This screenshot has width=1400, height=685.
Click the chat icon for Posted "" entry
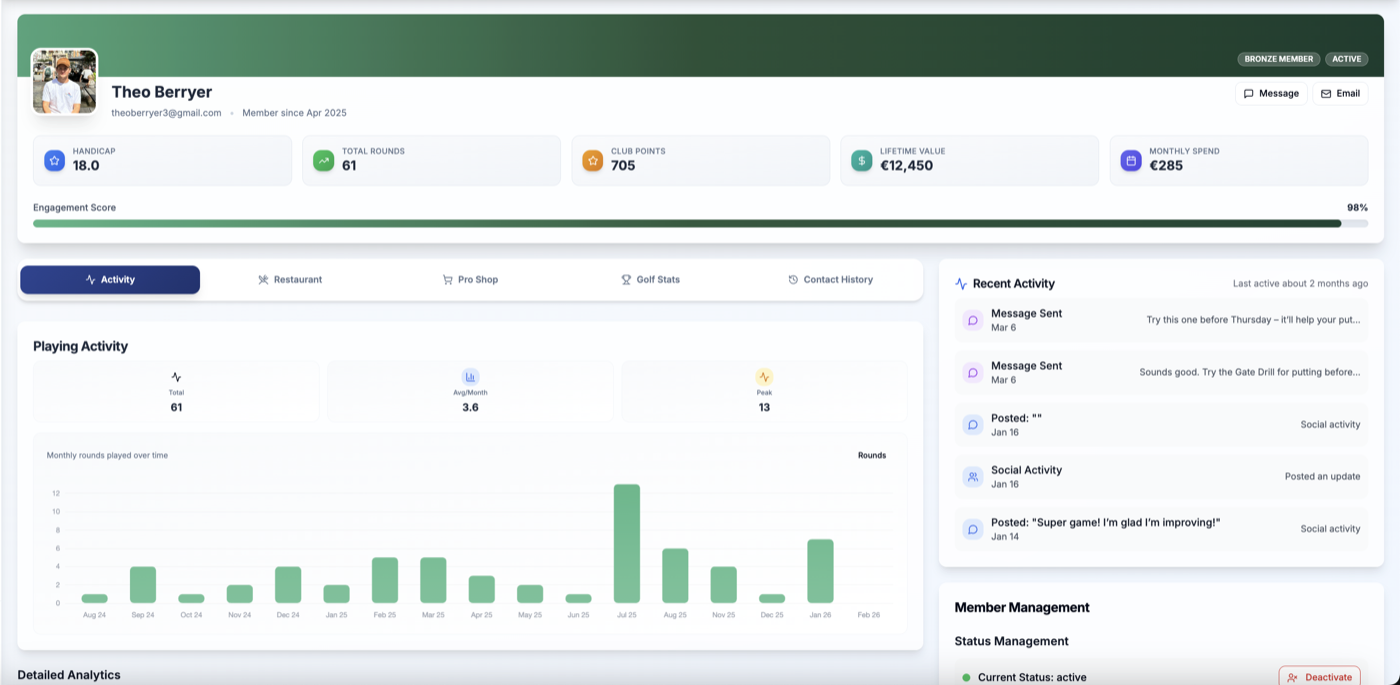click(973, 424)
